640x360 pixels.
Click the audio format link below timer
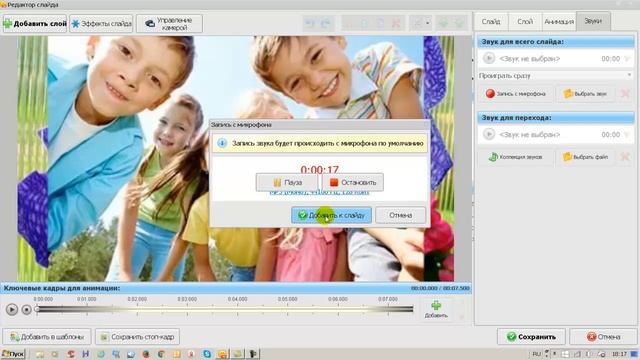pyautogui.click(x=319, y=193)
